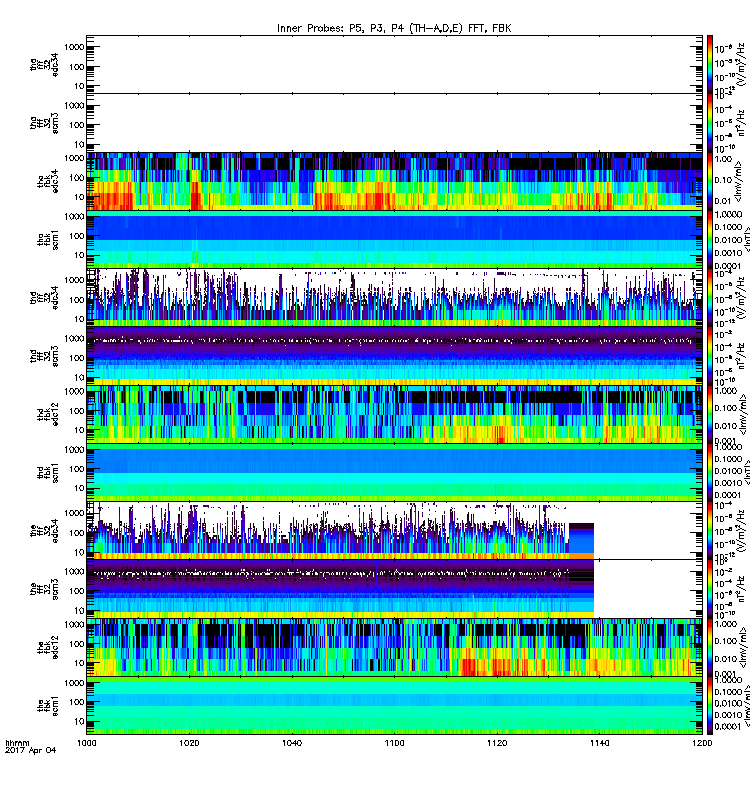Click the color bar beside the top tha fff edc34 panel
The image size is (750, 800).
point(710,64)
